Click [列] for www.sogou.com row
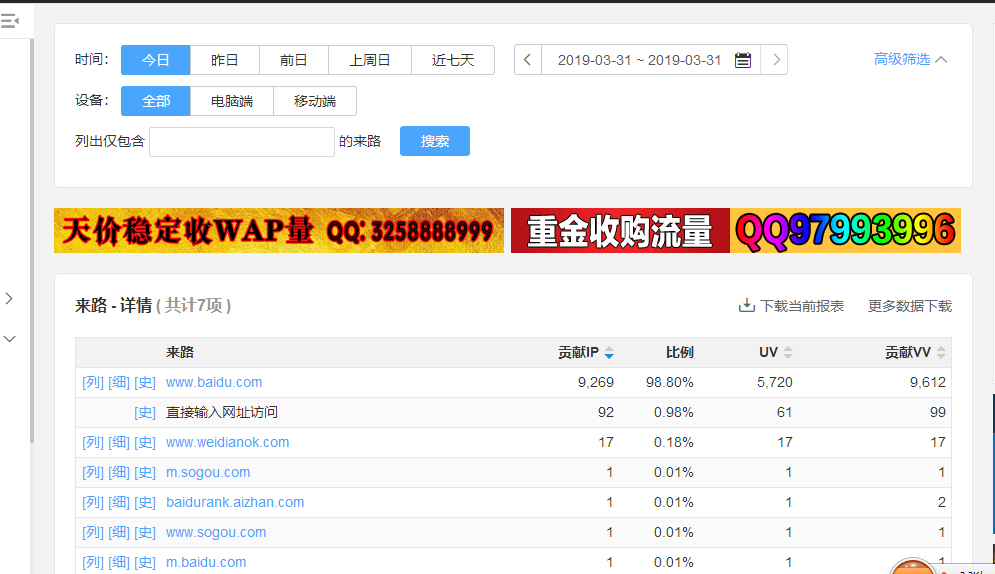Viewport: 995px width, 574px height. 93,532
